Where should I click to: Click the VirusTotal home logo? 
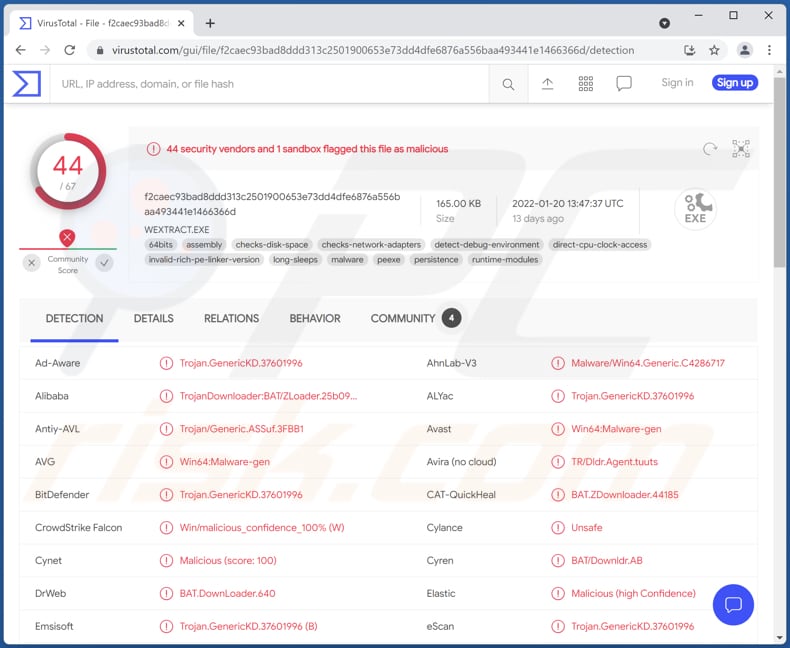(26, 84)
